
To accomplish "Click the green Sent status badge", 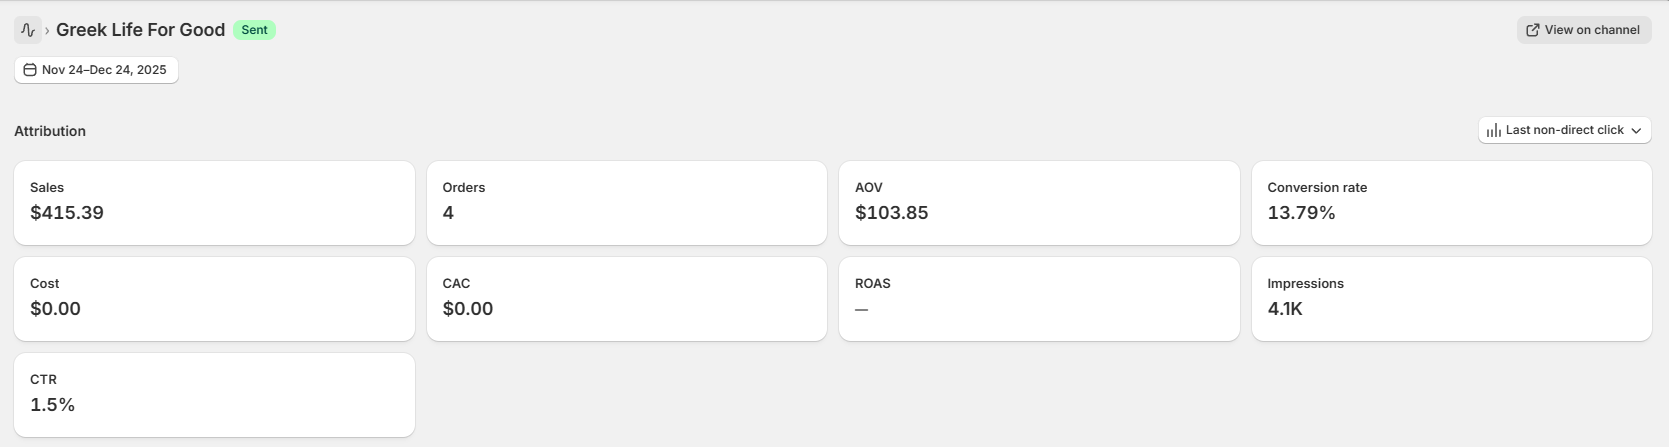I will click(x=254, y=30).
